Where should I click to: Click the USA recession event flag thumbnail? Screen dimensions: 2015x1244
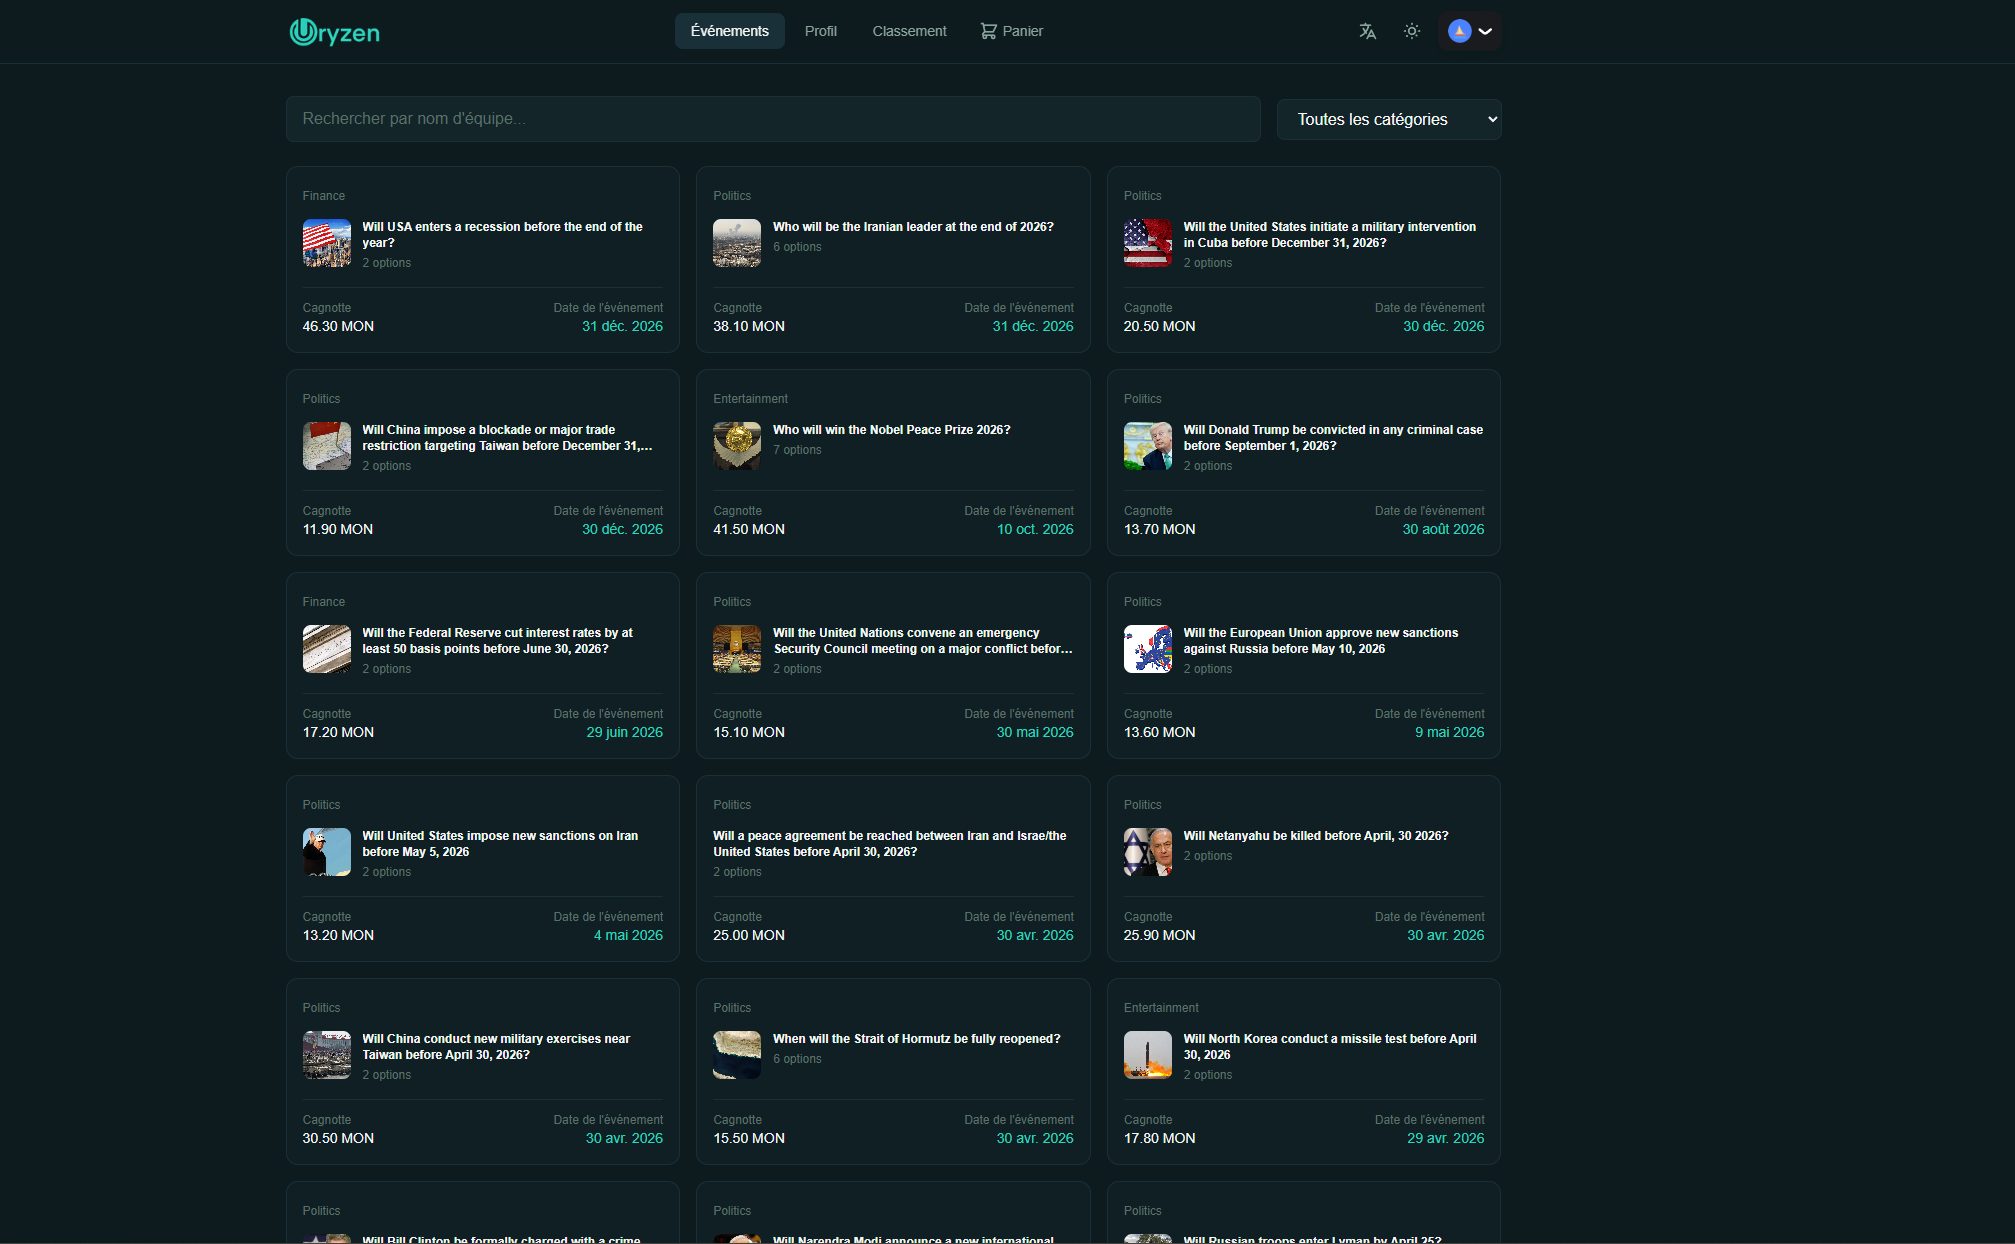coord(327,243)
